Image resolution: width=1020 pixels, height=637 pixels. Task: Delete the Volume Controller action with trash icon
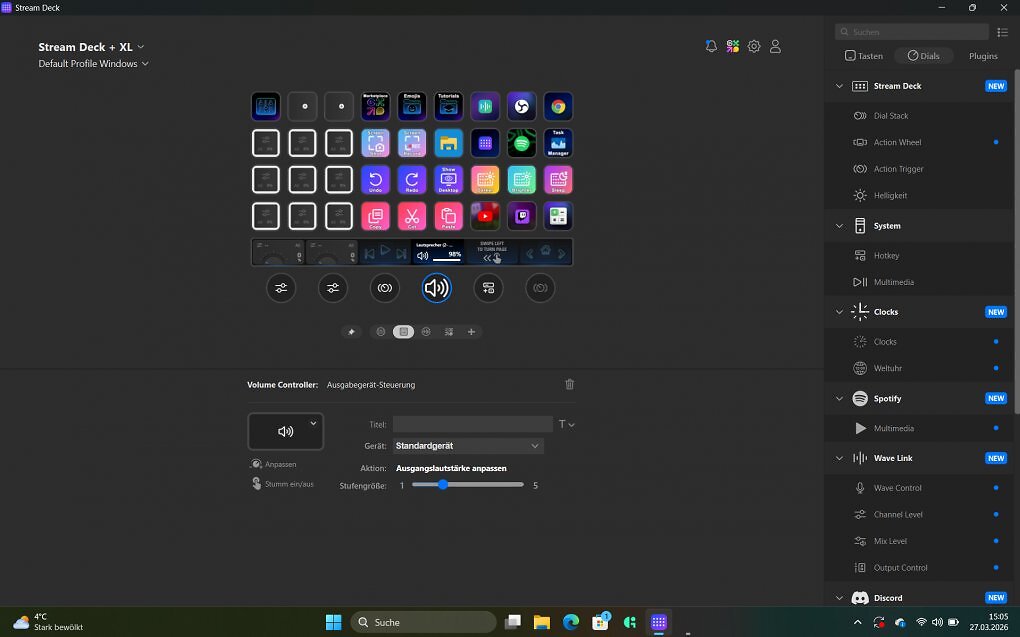coord(569,384)
